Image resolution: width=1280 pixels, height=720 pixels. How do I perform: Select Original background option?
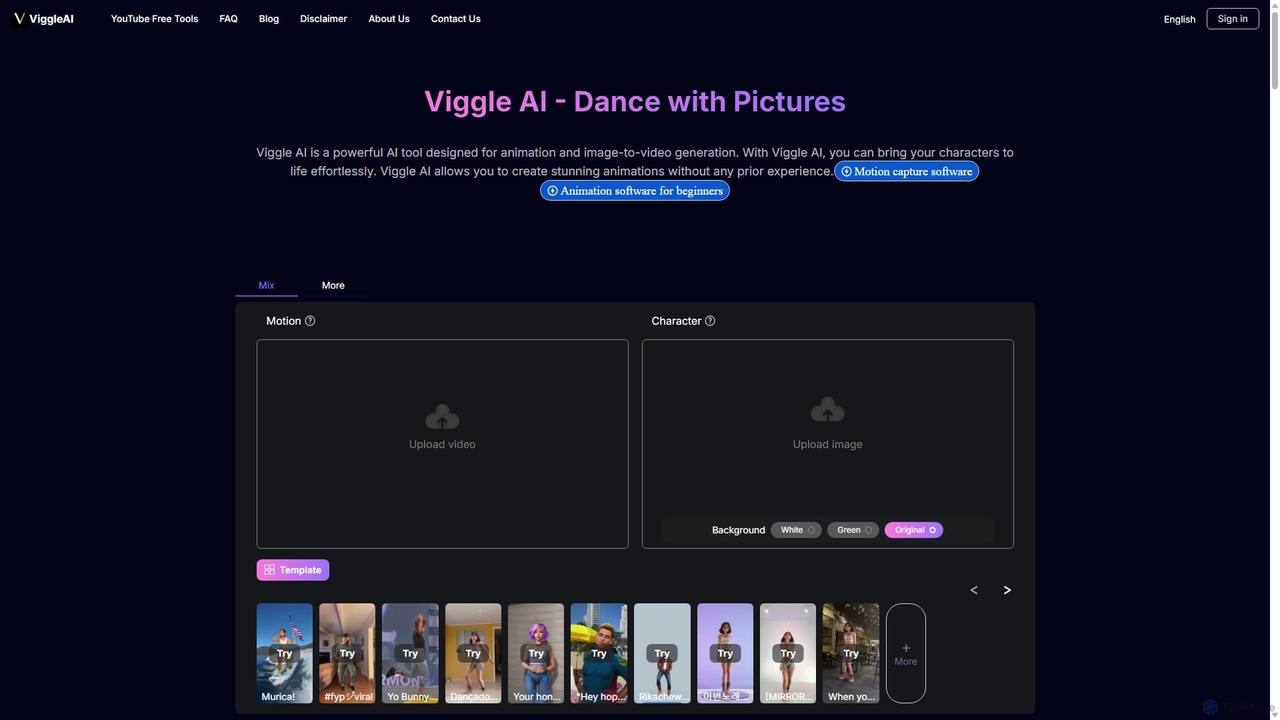click(x=914, y=530)
